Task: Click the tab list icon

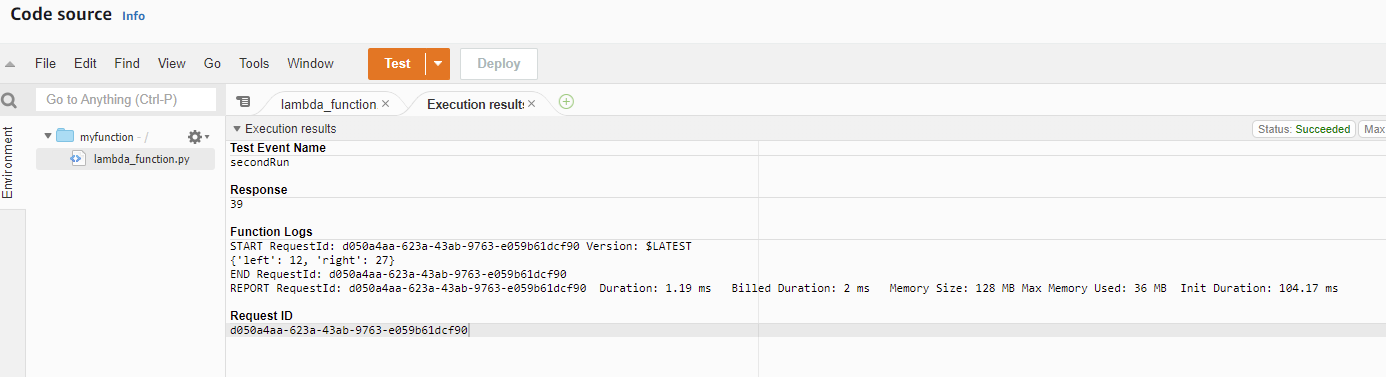Action: 243,102
